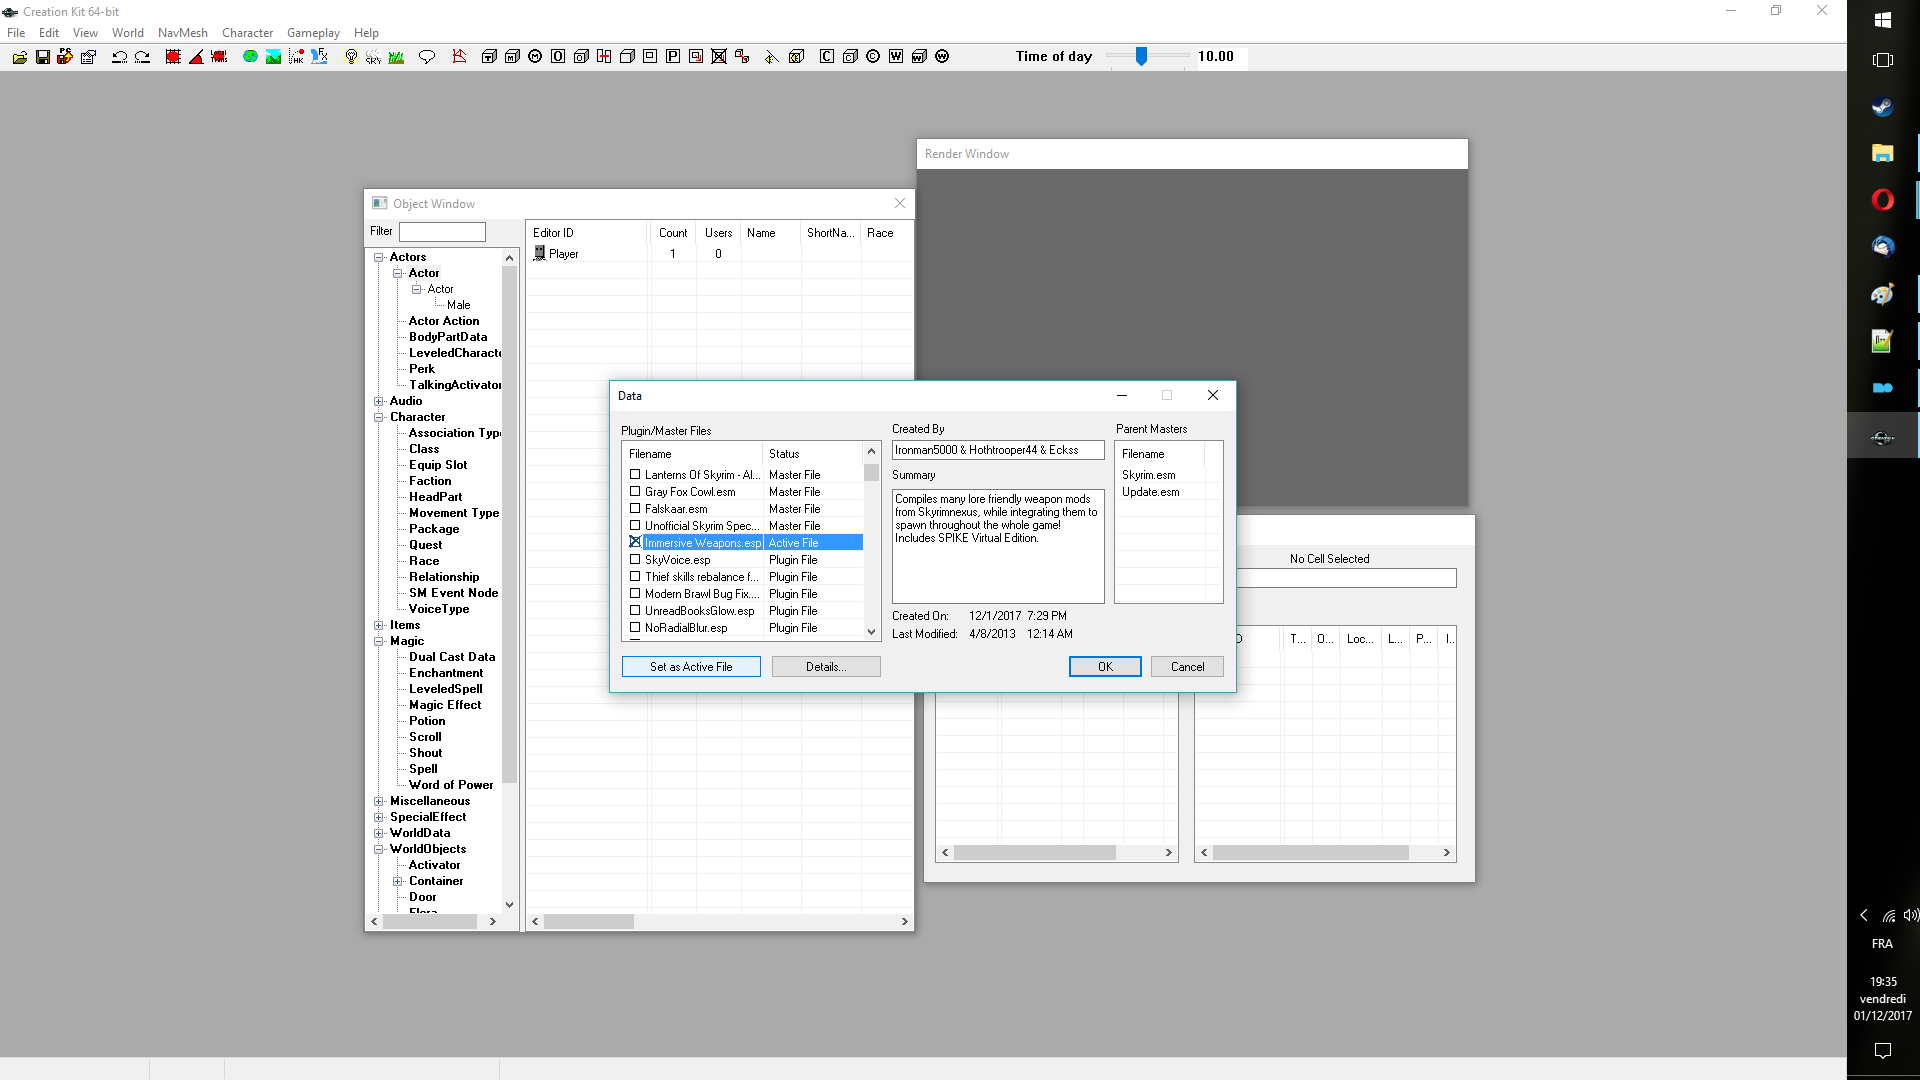
Task: Toggle the red snap-to-angle triangle icon
Action: [196, 57]
